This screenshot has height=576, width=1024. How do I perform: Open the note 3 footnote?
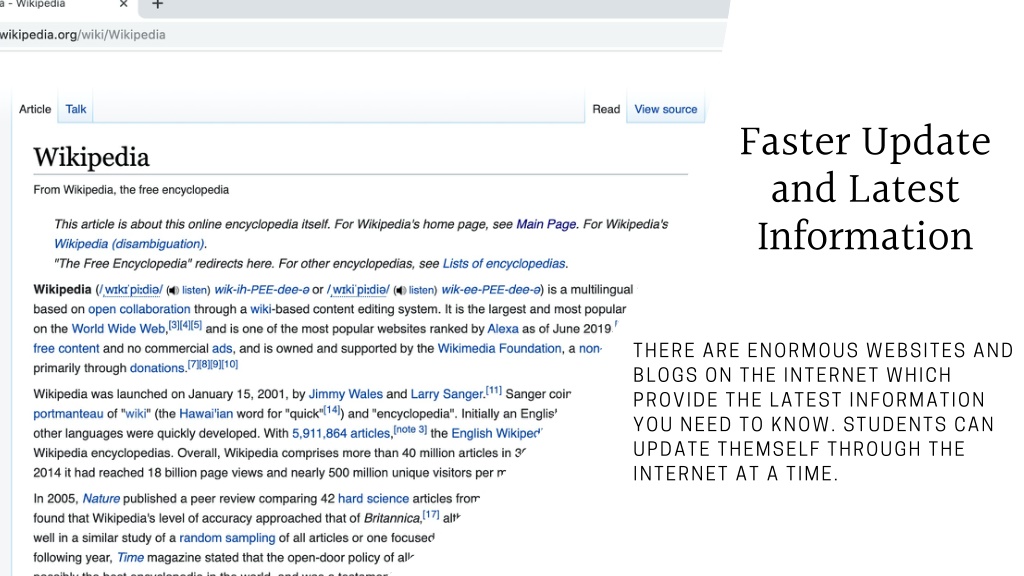click(x=410, y=430)
